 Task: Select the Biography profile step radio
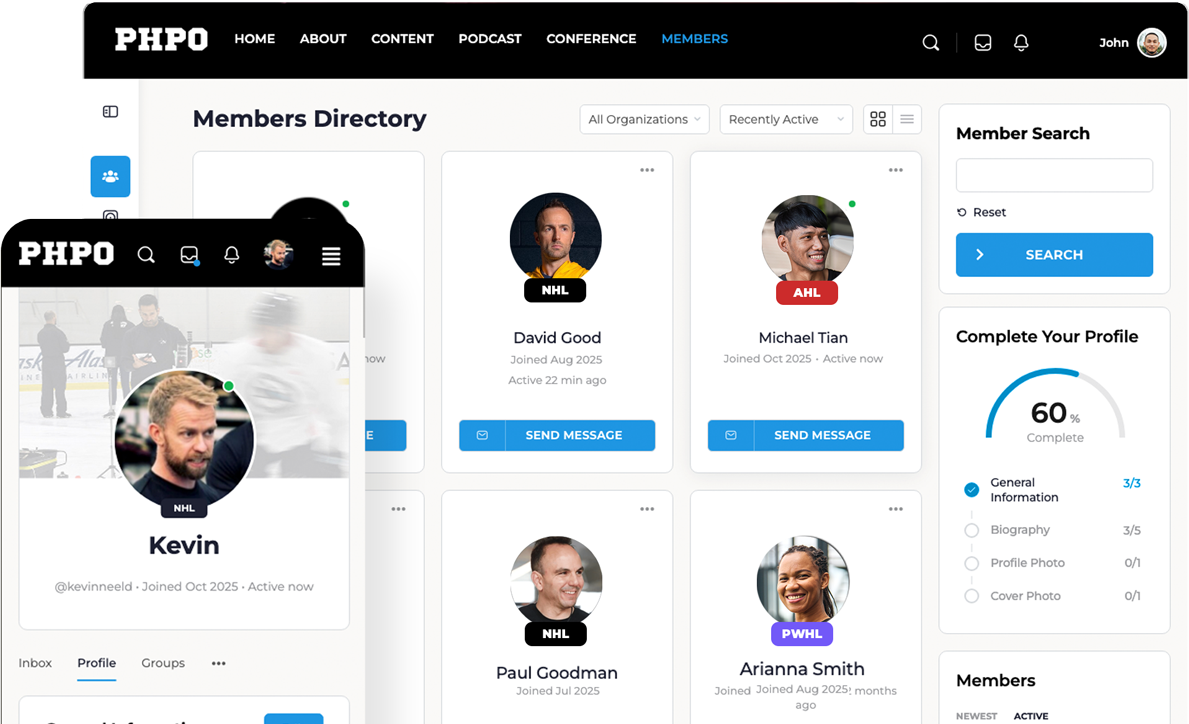click(971, 530)
